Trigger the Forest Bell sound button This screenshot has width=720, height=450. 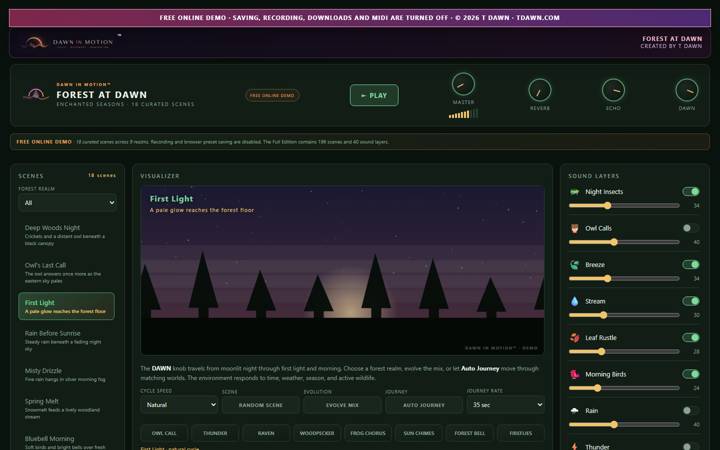[470, 433]
